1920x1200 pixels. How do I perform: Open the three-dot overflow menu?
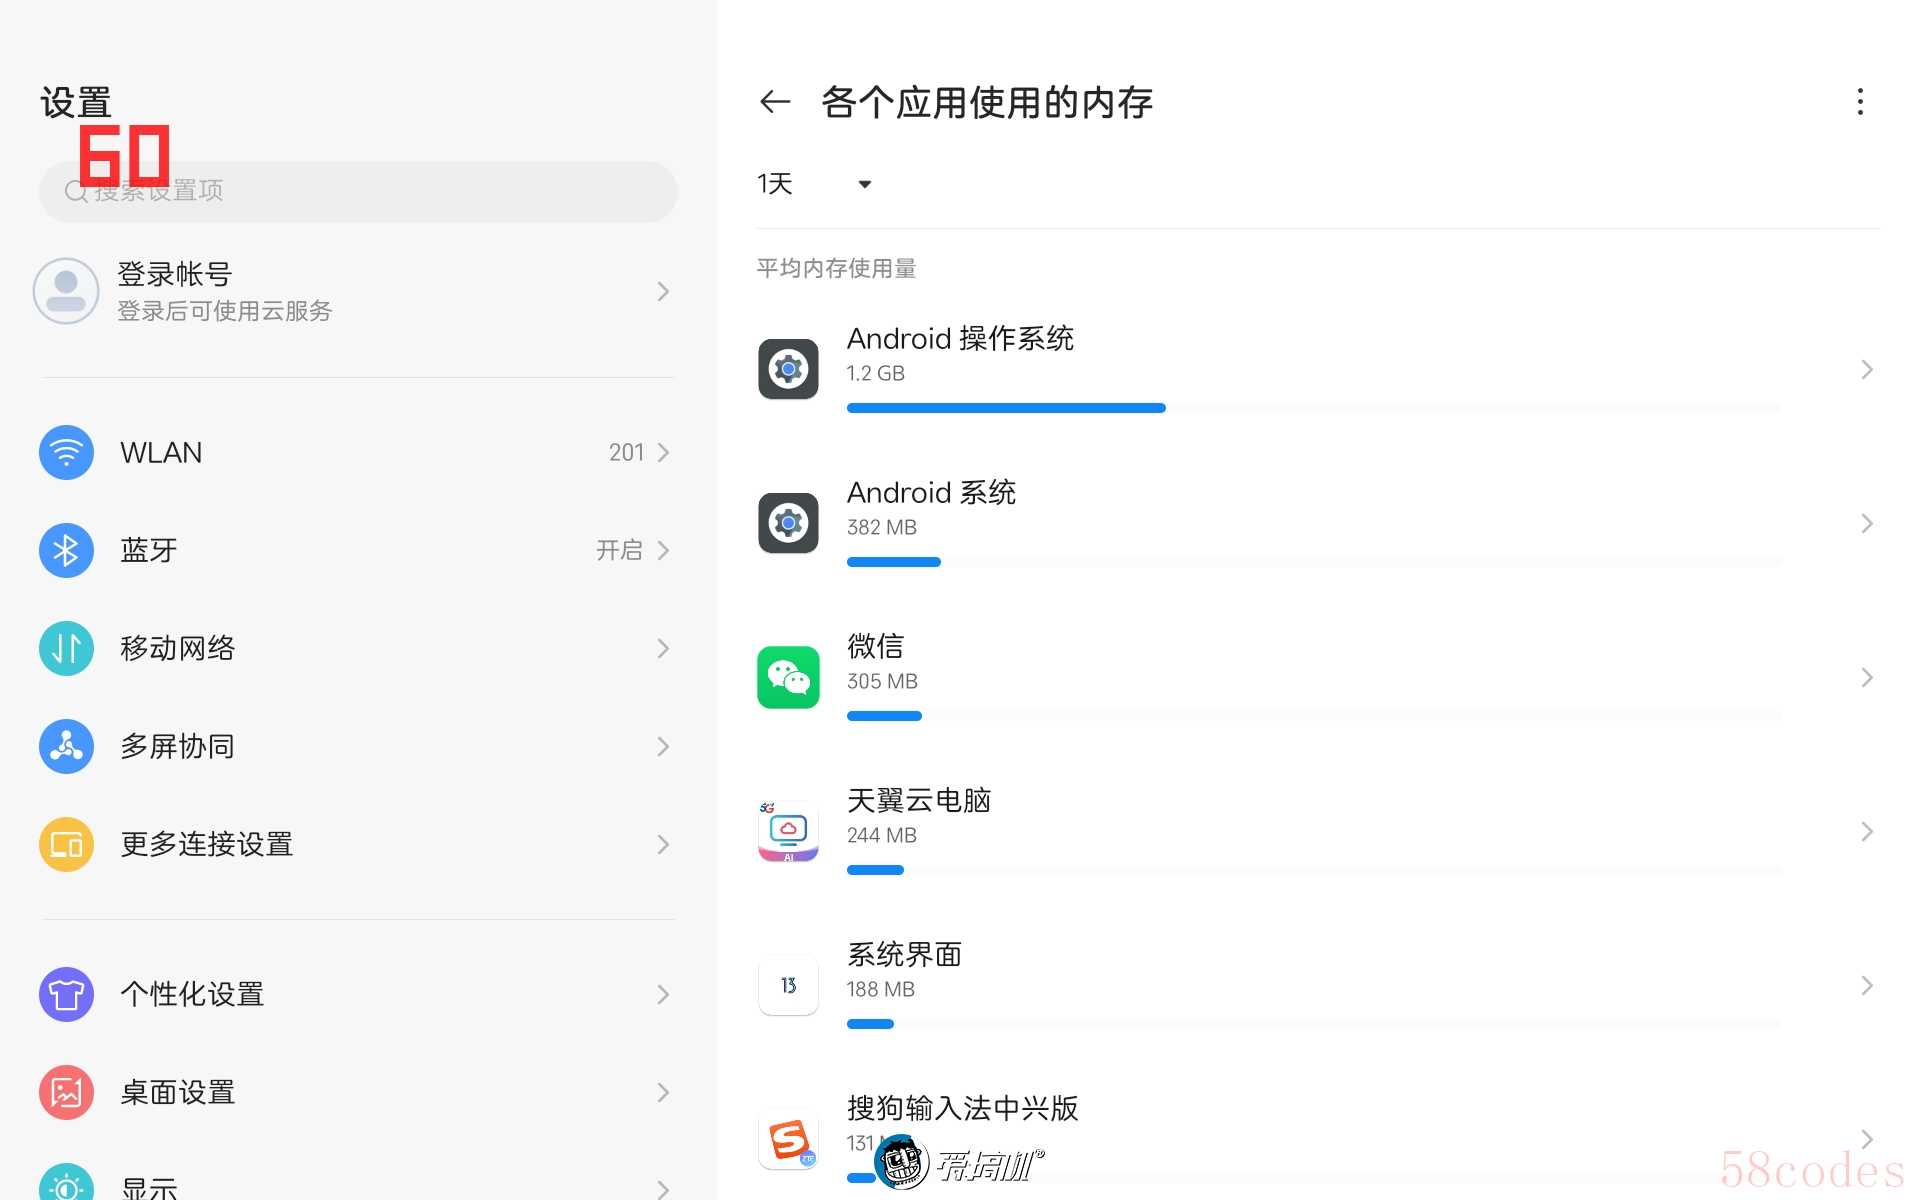tap(1859, 102)
